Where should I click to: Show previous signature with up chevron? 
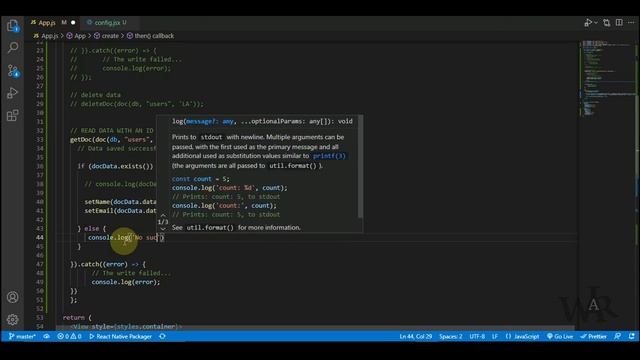pyautogui.click(x=163, y=215)
